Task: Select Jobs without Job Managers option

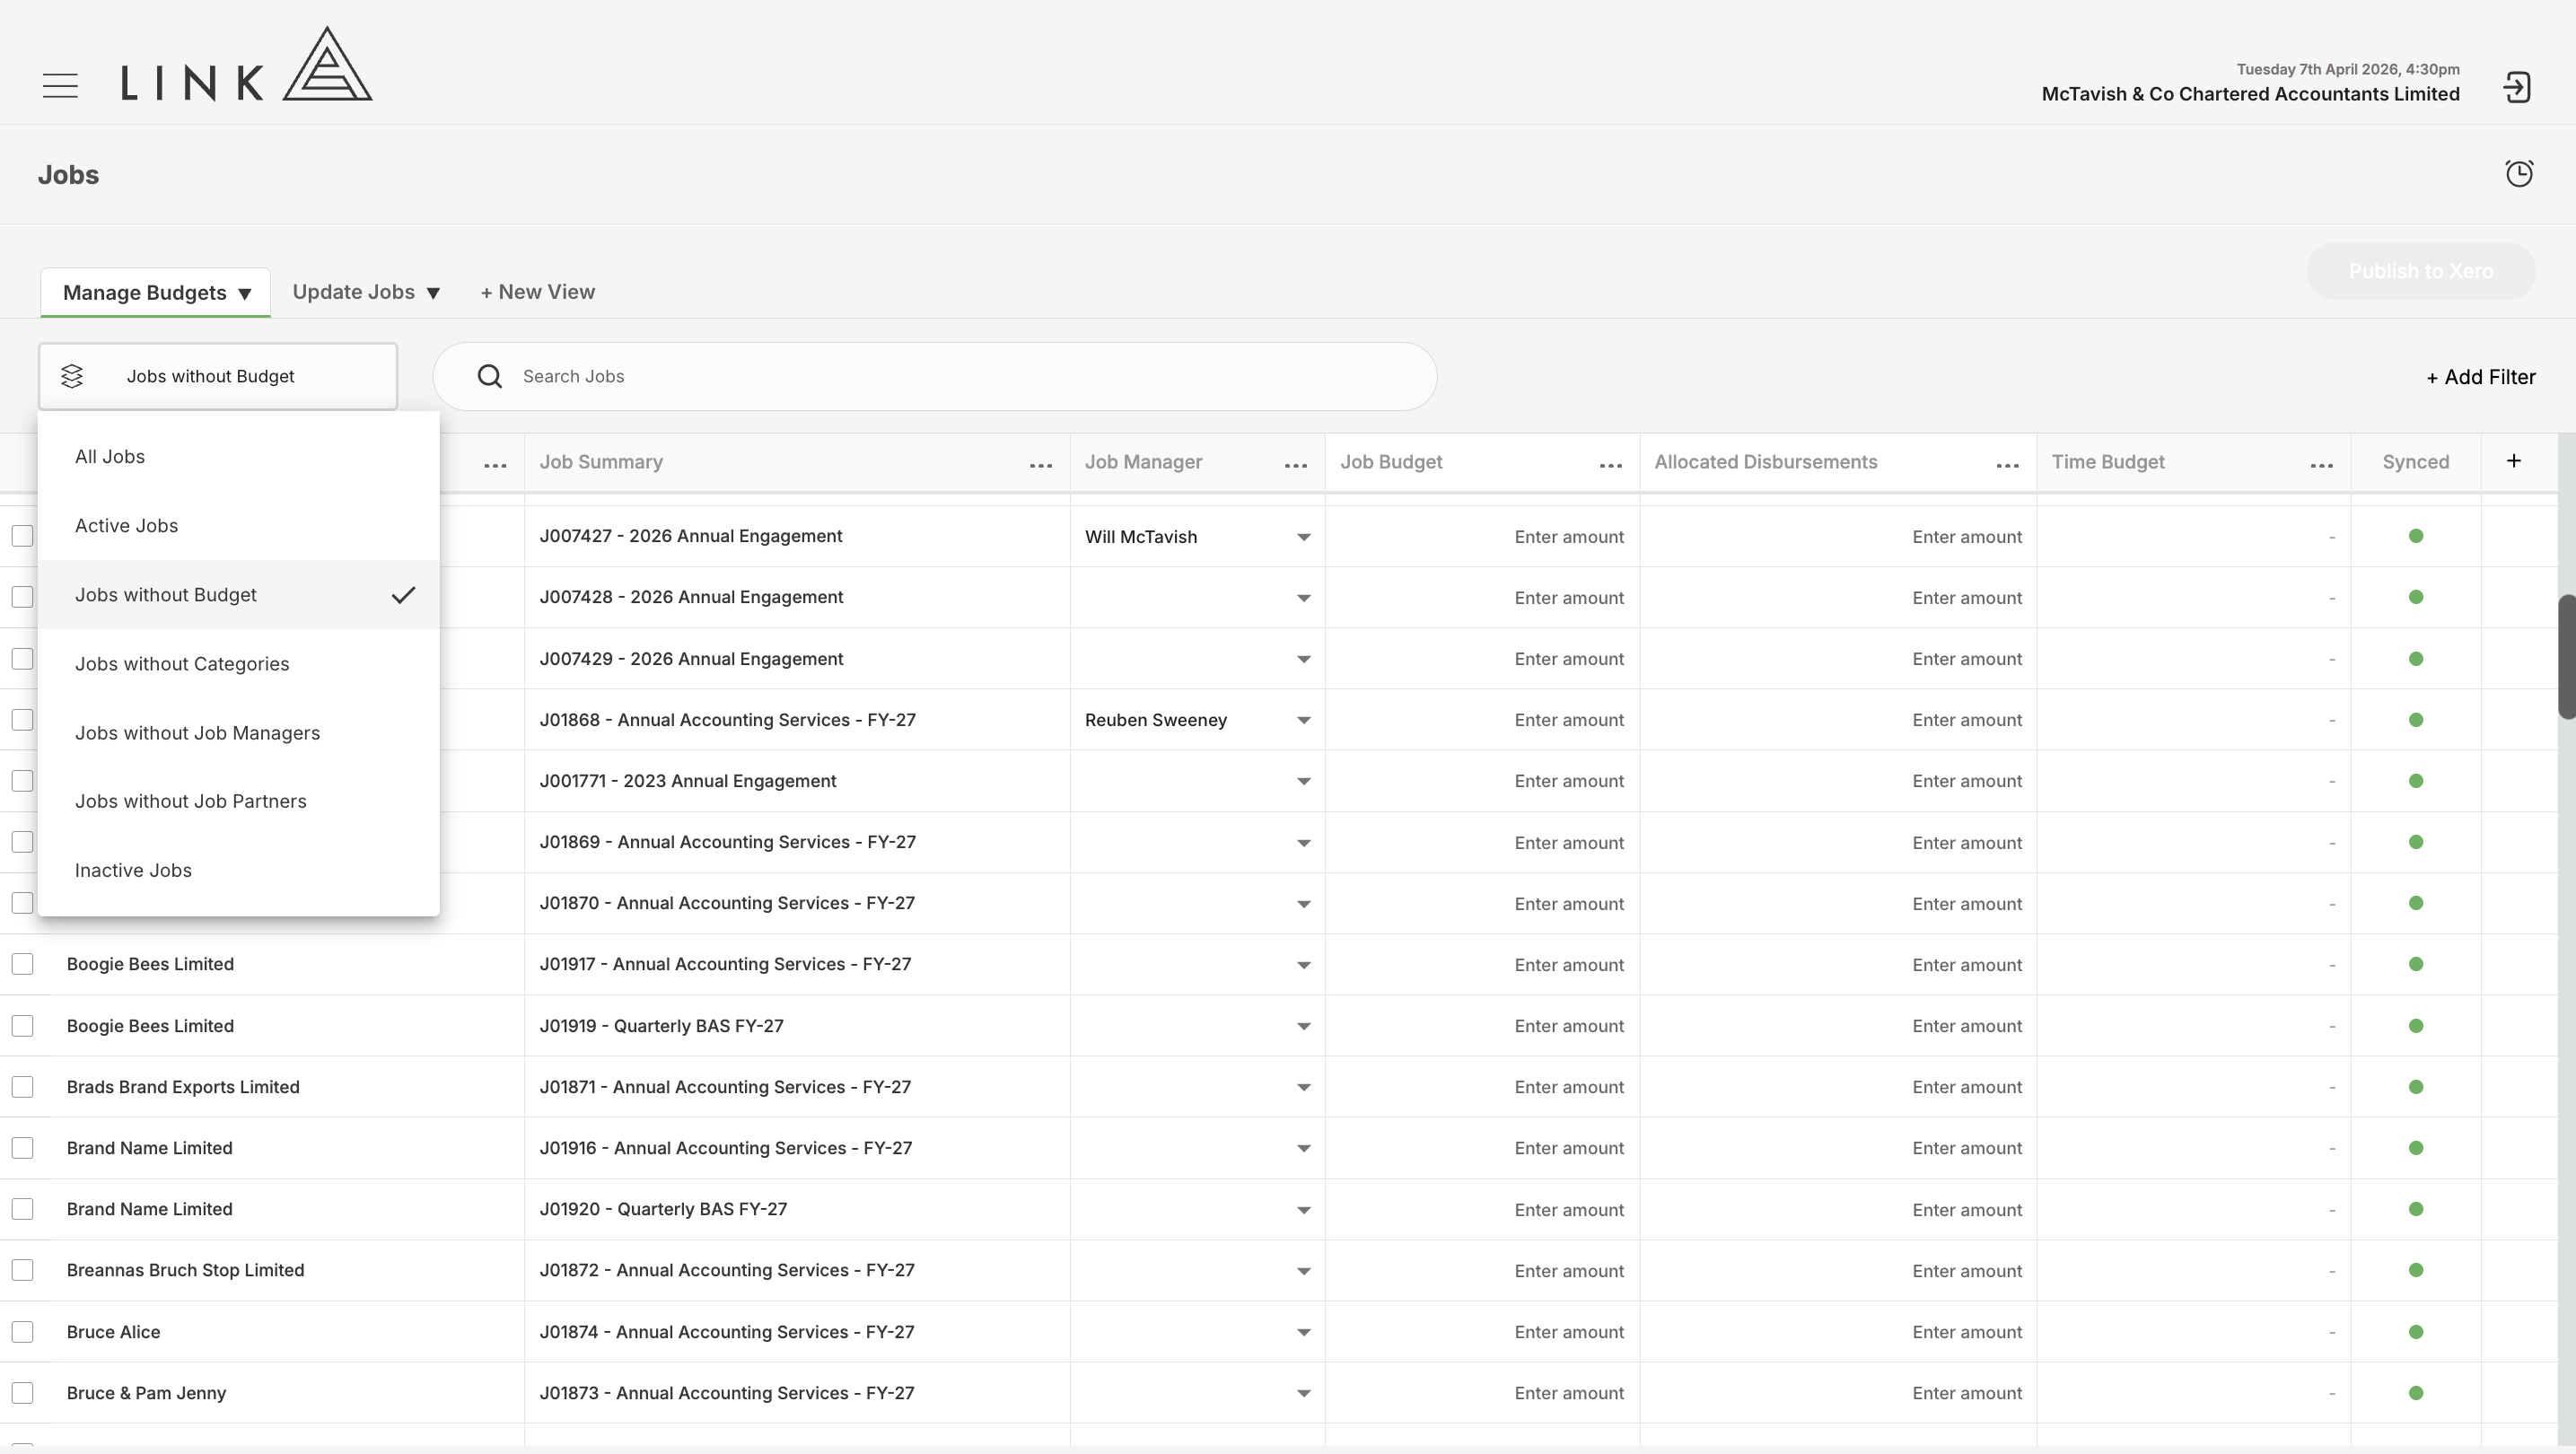Action: 238,732
